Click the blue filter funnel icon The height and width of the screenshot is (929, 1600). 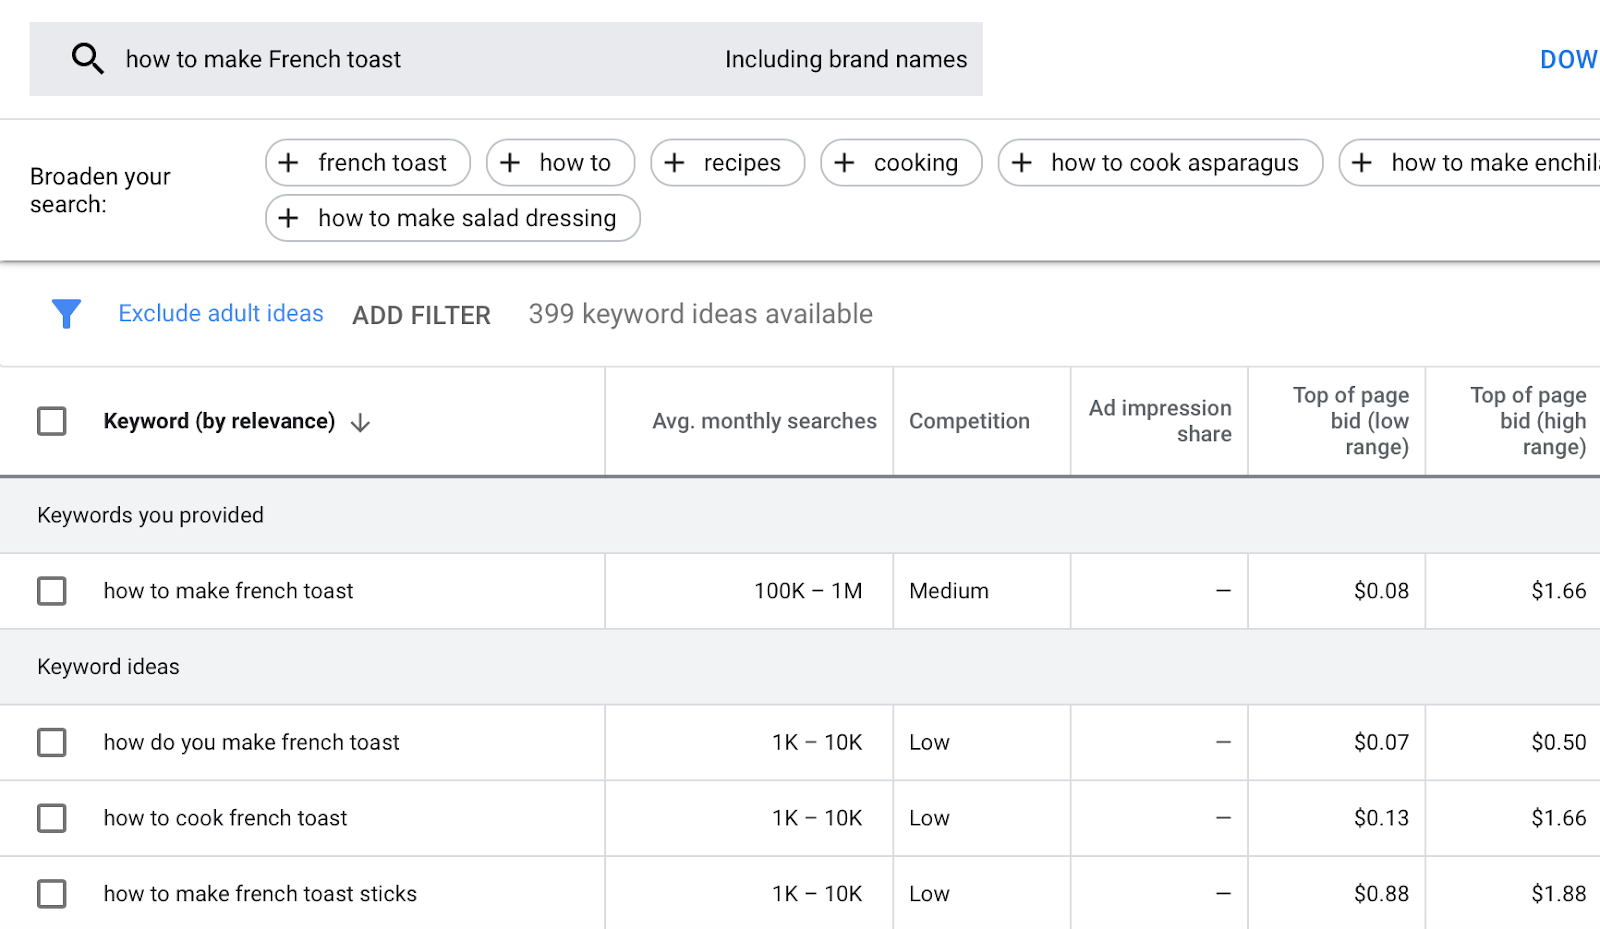coord(66,314)
